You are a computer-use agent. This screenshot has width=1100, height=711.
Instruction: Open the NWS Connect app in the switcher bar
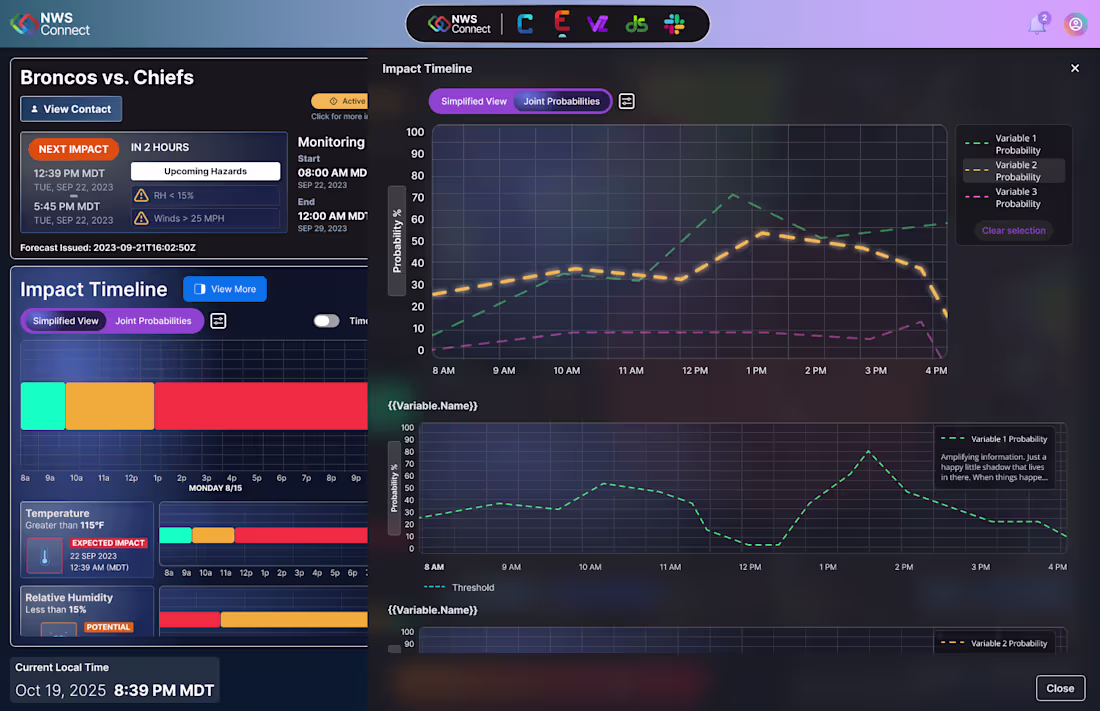pos(459,25)
